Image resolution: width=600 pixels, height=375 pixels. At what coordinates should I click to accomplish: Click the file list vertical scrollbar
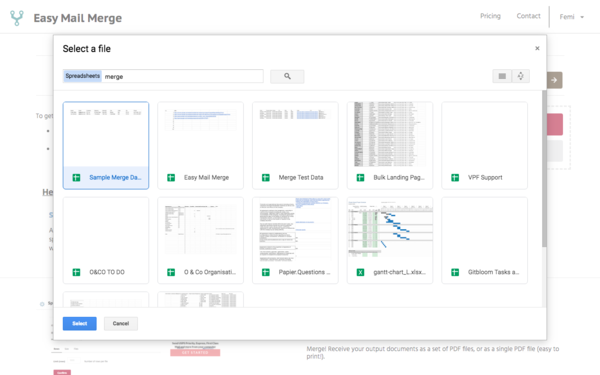click(x=544, y=169)
